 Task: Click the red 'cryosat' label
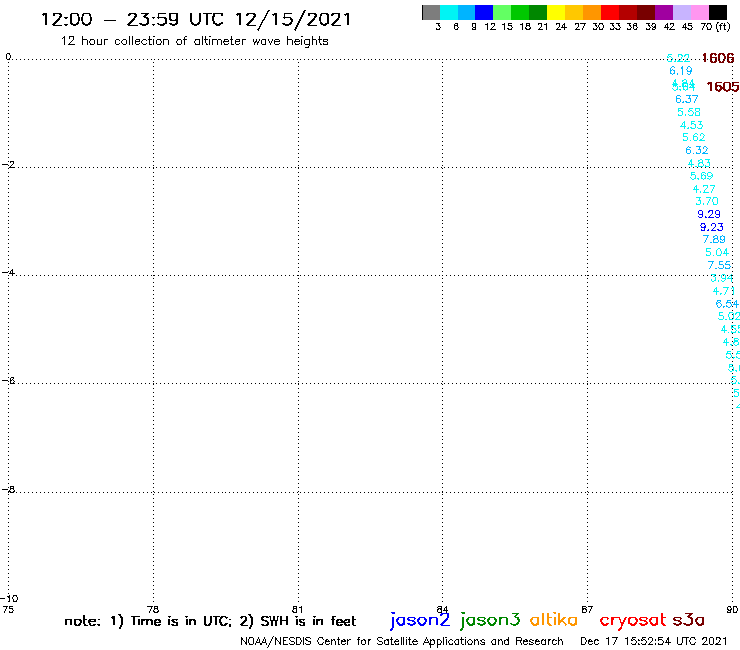(x=633, y=620)
